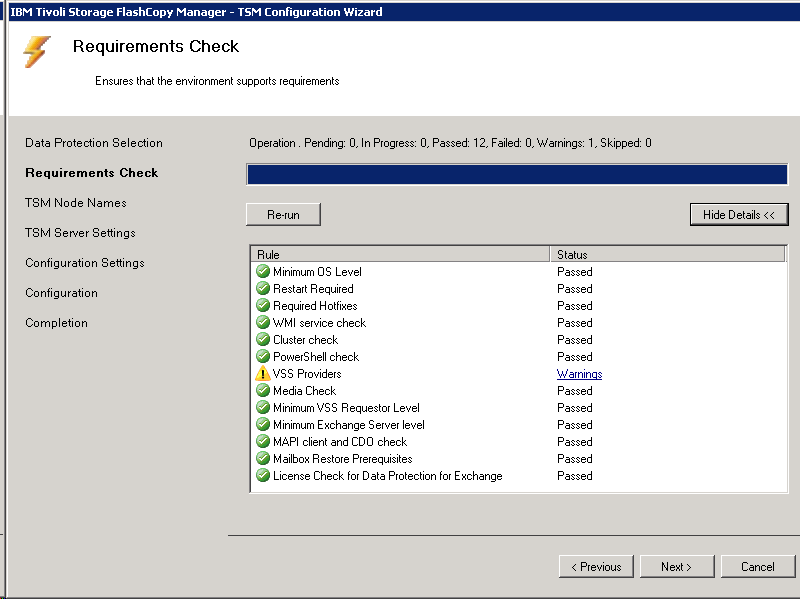Click the green check icon beside Restart Required

click(x=263, y=289)
